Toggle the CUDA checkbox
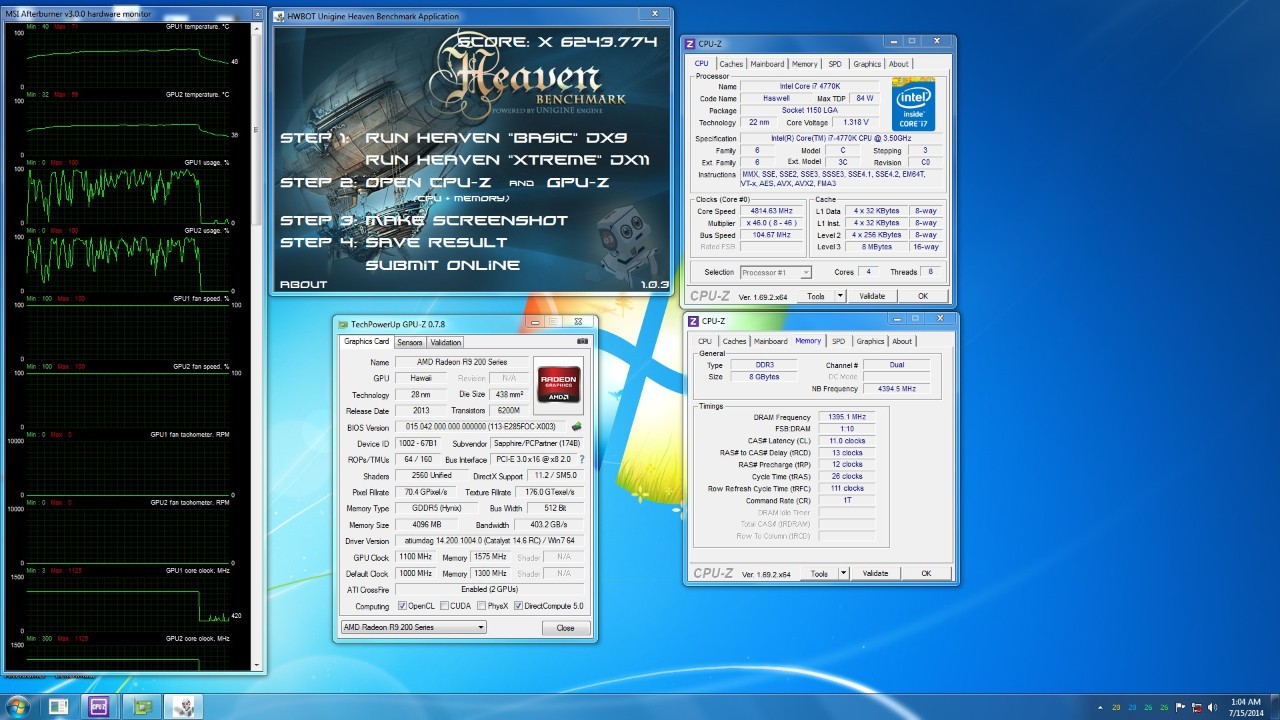The width and height of the screenshot is (1280, 720). [444, 606]
